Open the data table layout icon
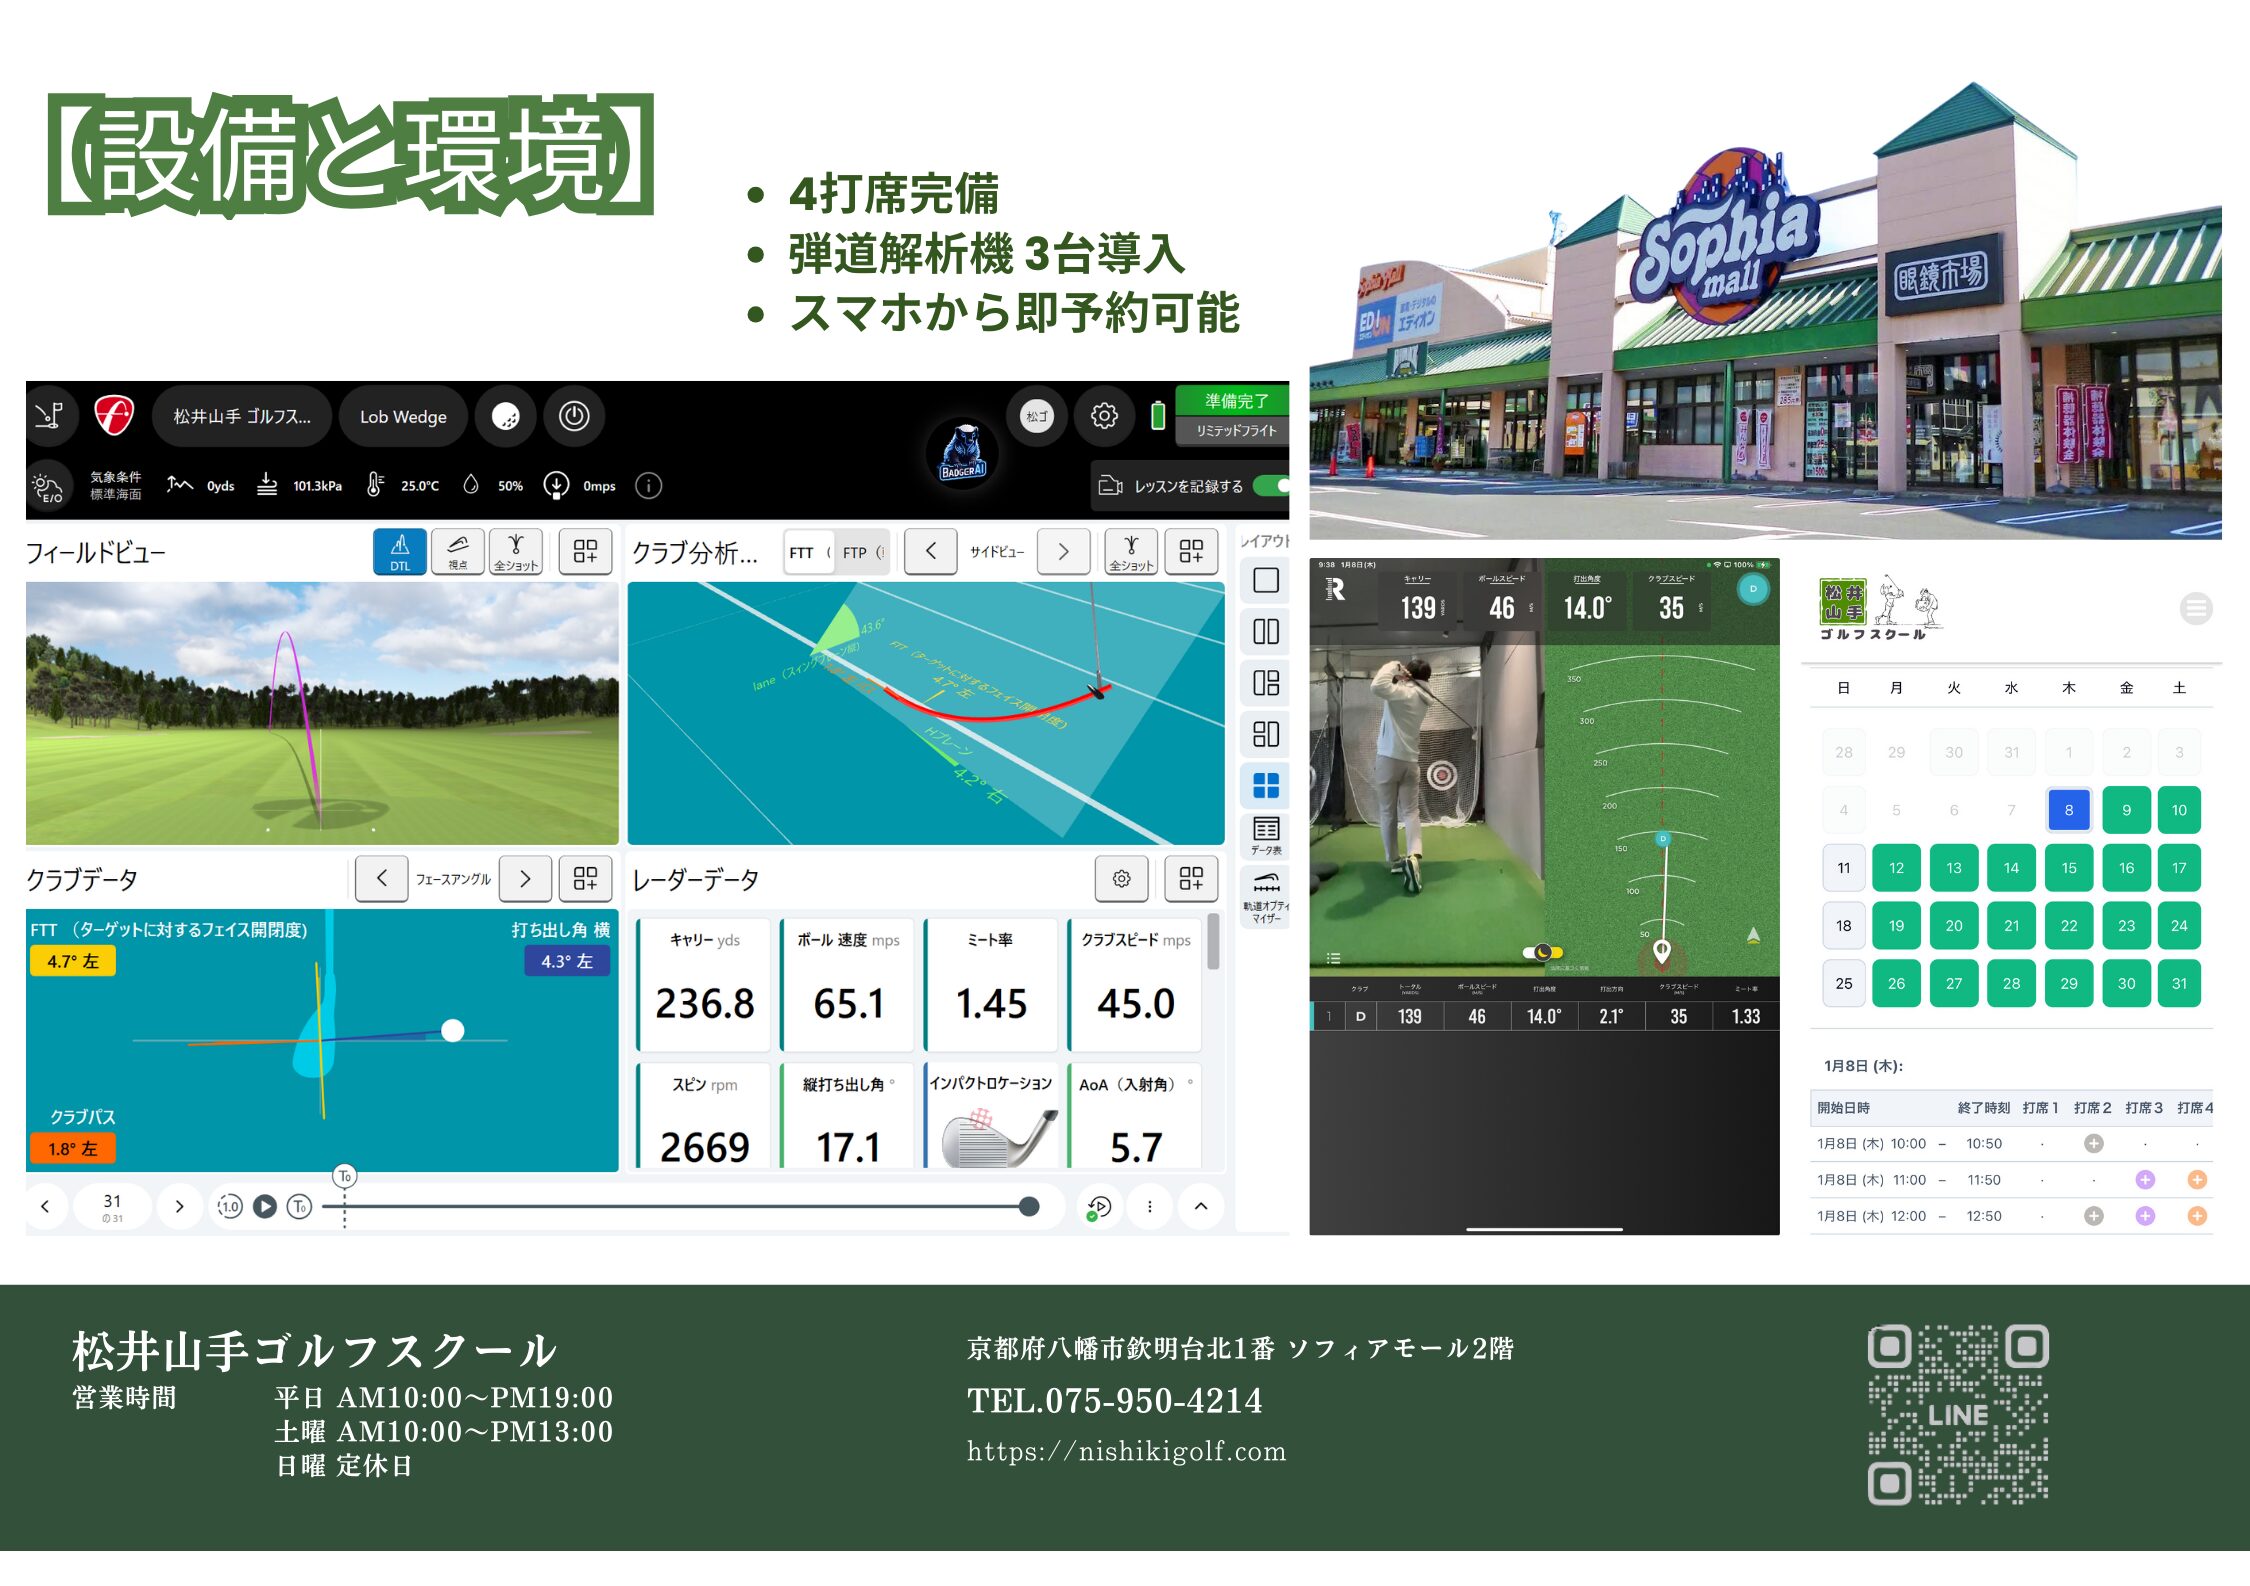This screenshot has height=1586, width=2250. click(x=1266, y=835)
